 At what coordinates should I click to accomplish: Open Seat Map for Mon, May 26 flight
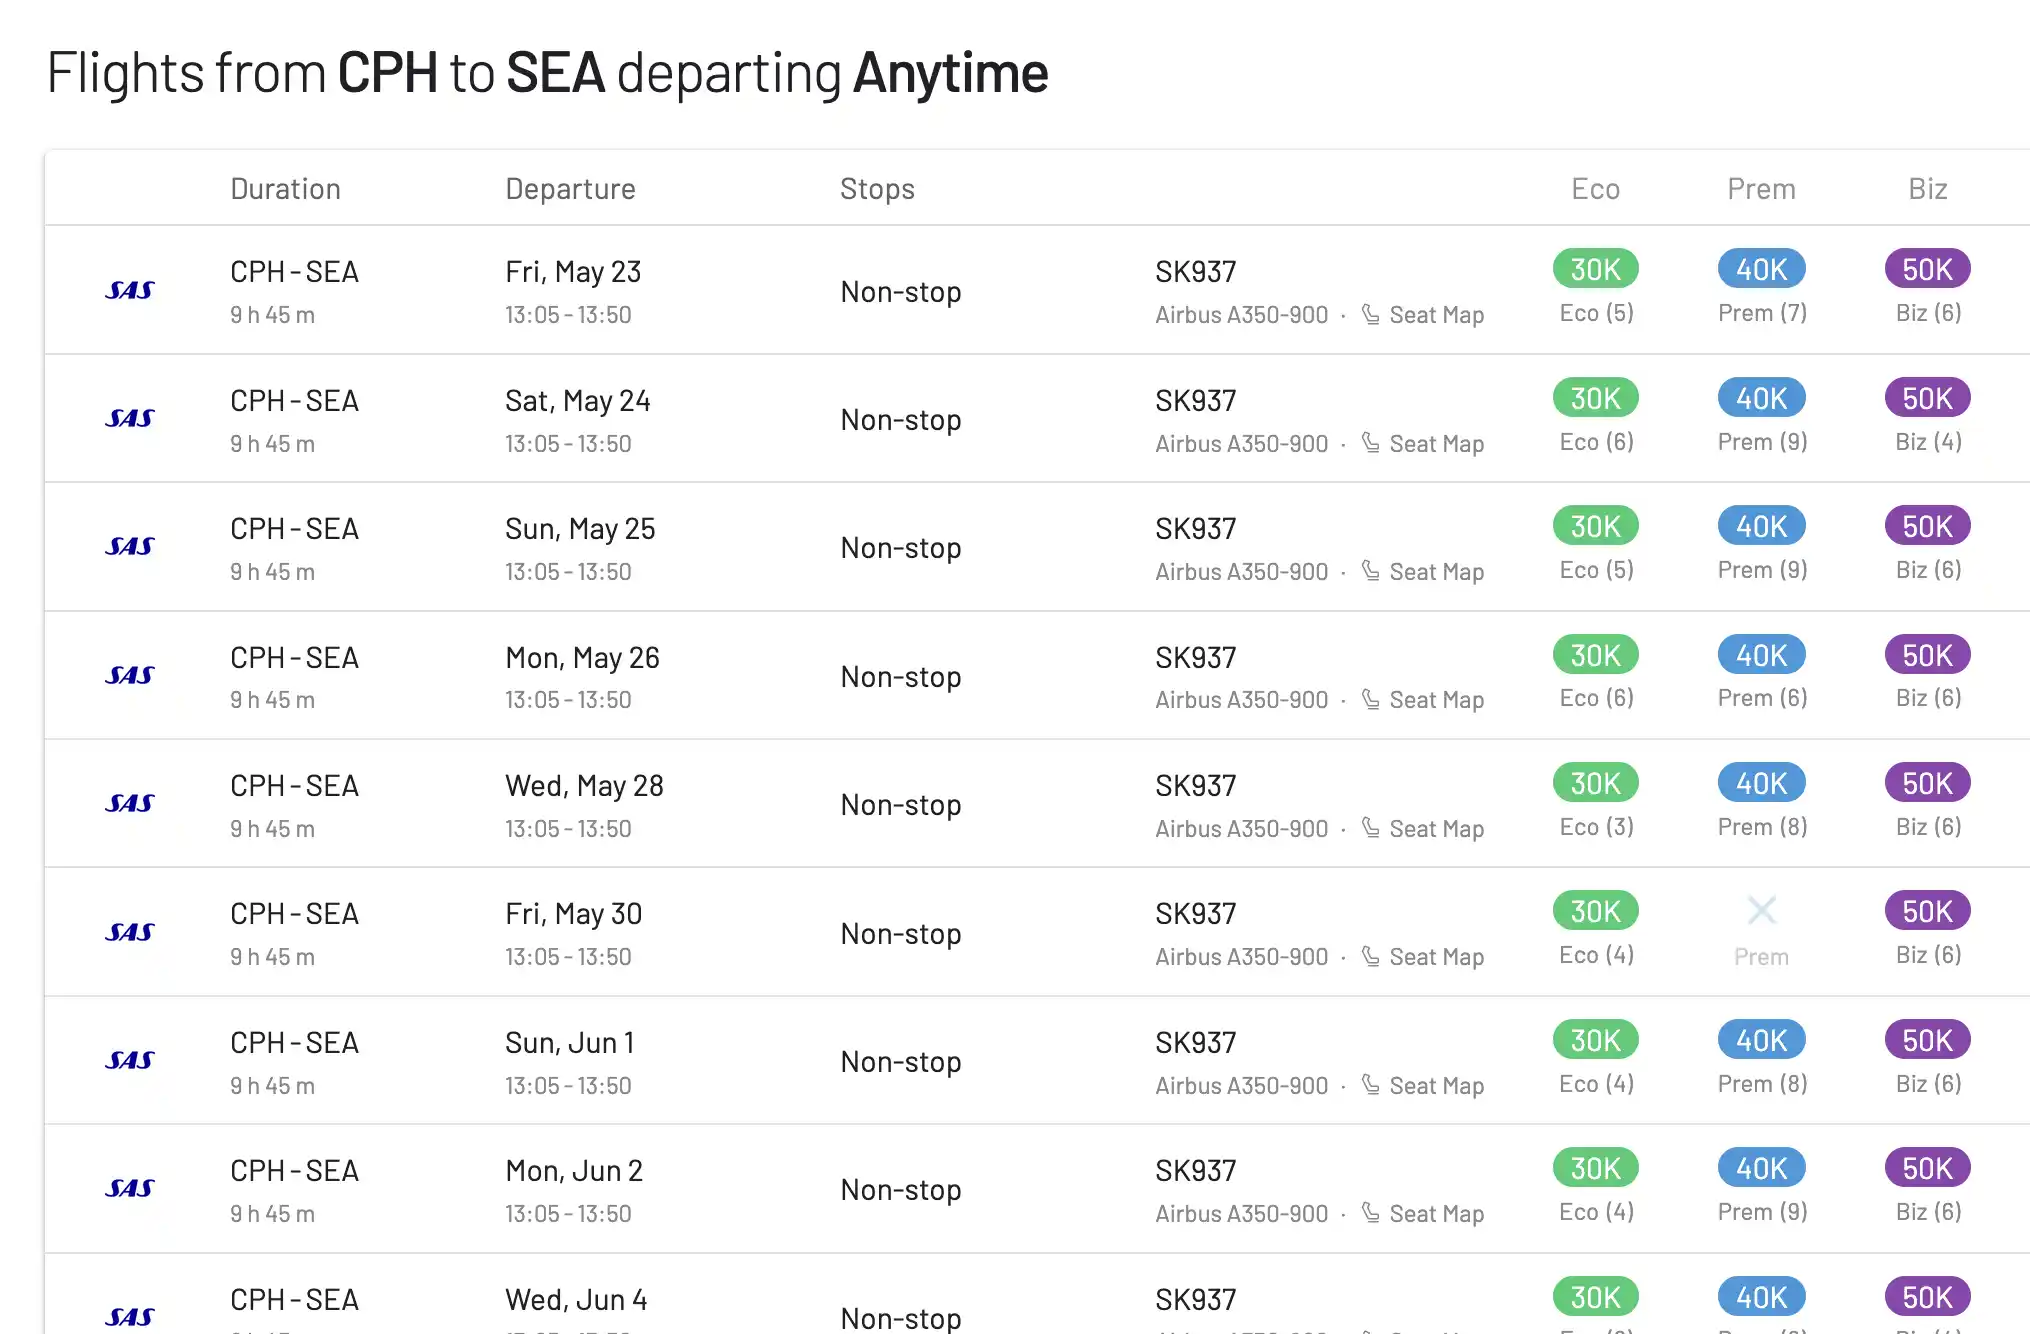pos(1423,700)
